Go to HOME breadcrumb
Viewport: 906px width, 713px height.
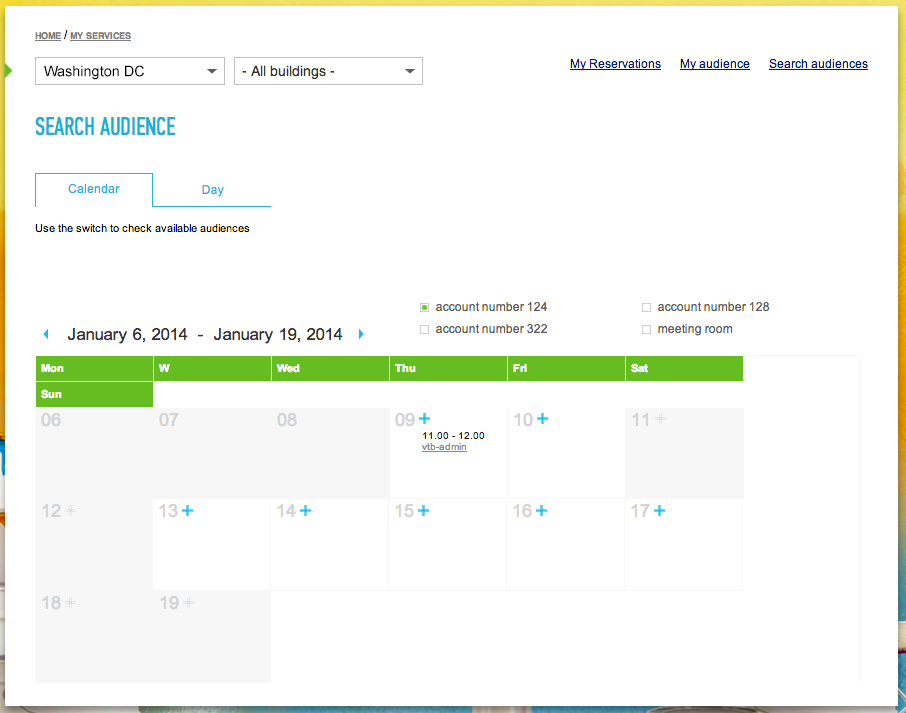48,36
